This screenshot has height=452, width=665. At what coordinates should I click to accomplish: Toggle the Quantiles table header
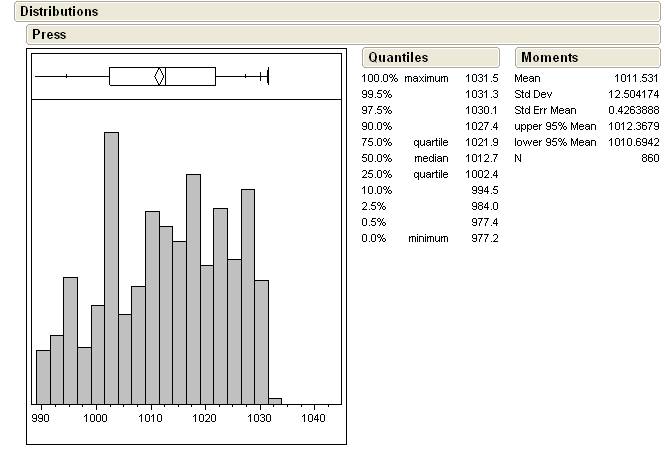point(397,58)
